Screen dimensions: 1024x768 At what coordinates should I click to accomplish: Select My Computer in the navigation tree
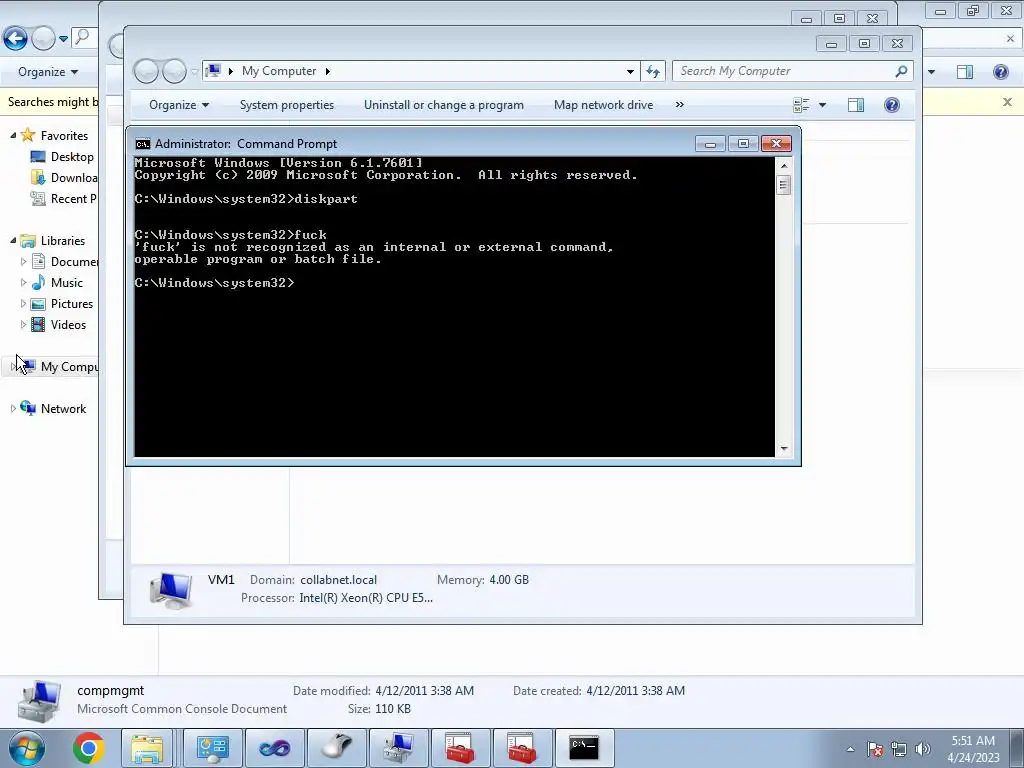69,367
